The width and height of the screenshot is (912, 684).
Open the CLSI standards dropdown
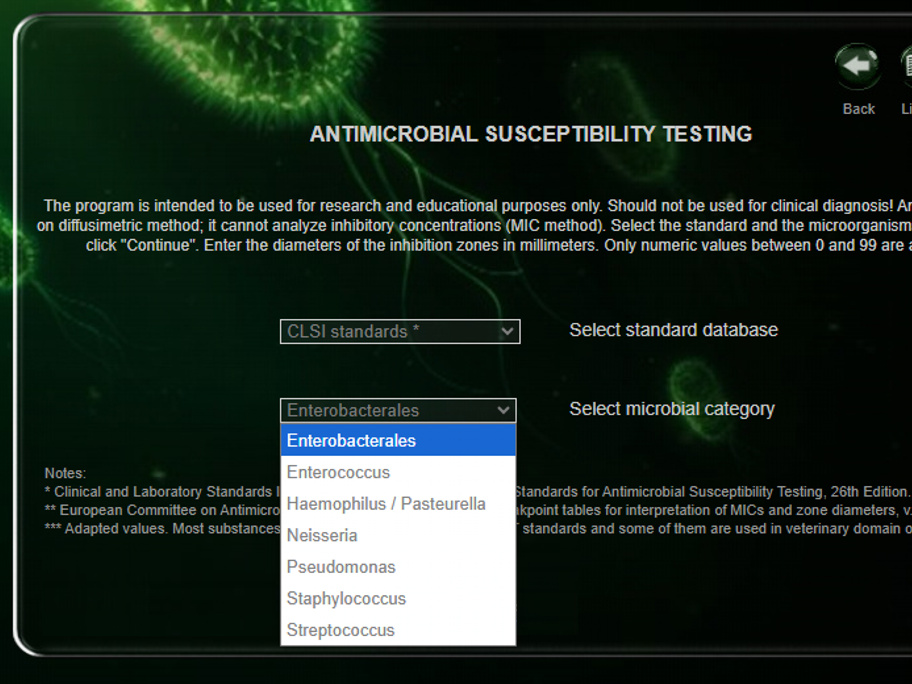400,331
